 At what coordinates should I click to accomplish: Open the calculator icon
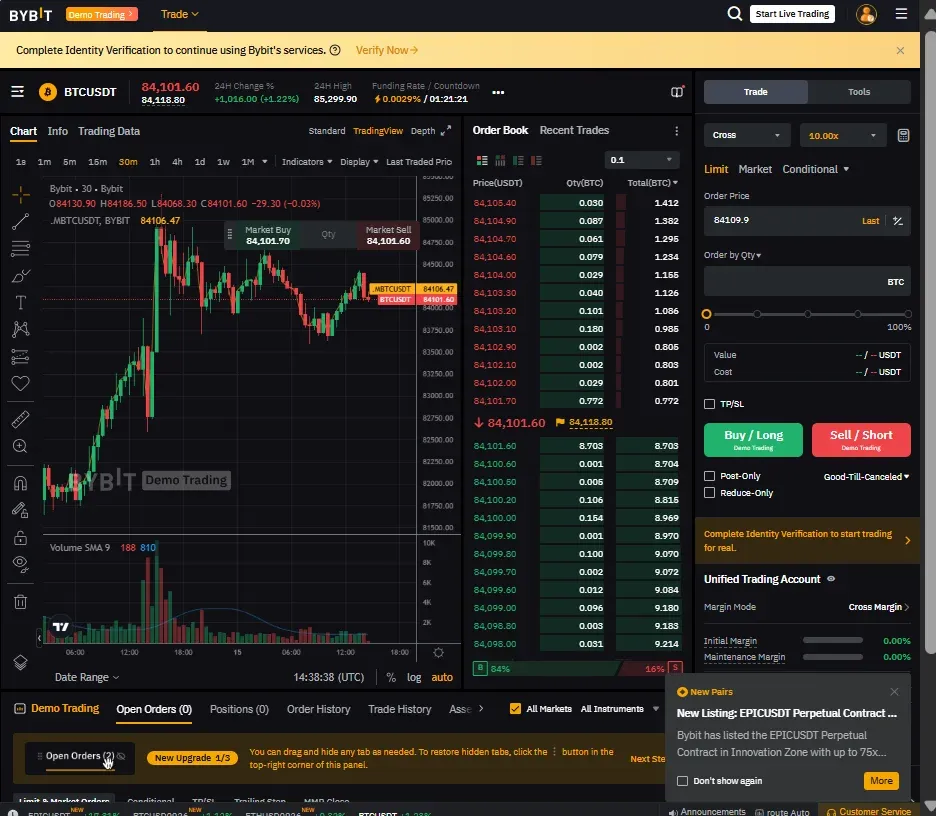(x=903, y=136)
